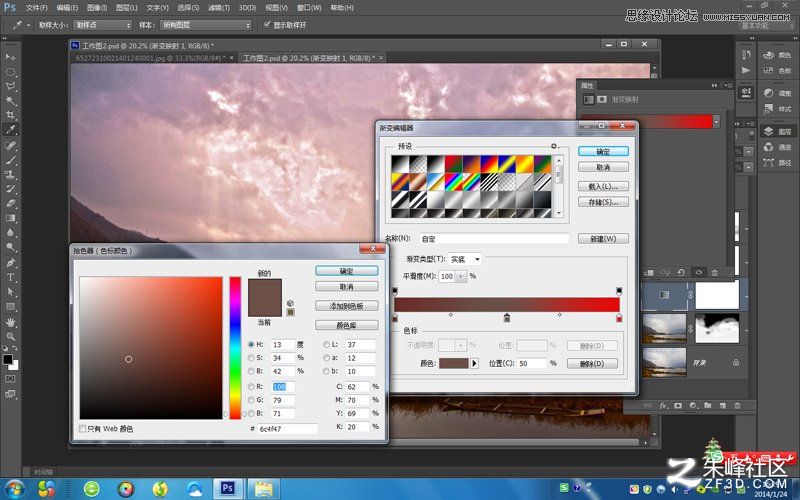Select the Pen tool

coord(10,263)
